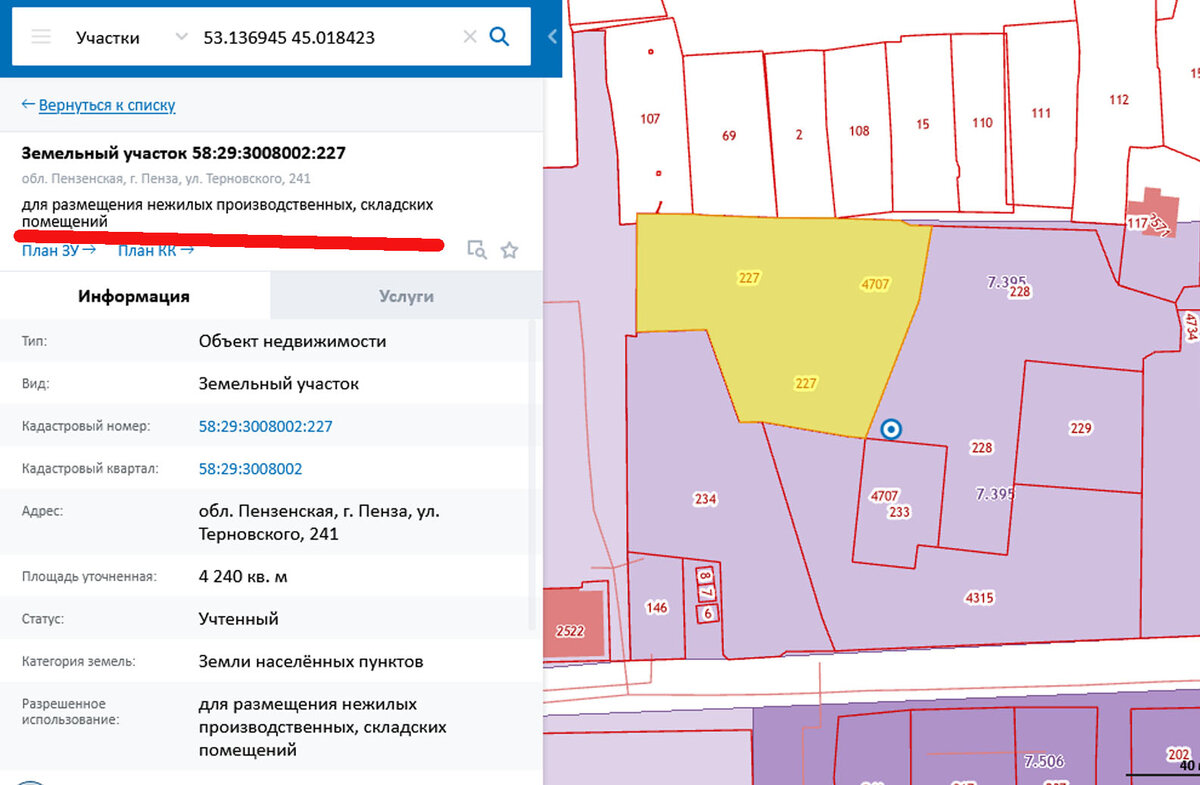Viewport: 1200px width, 785px height.
Task: Open the Вернуться к списку link
Action: pos(106,104)
